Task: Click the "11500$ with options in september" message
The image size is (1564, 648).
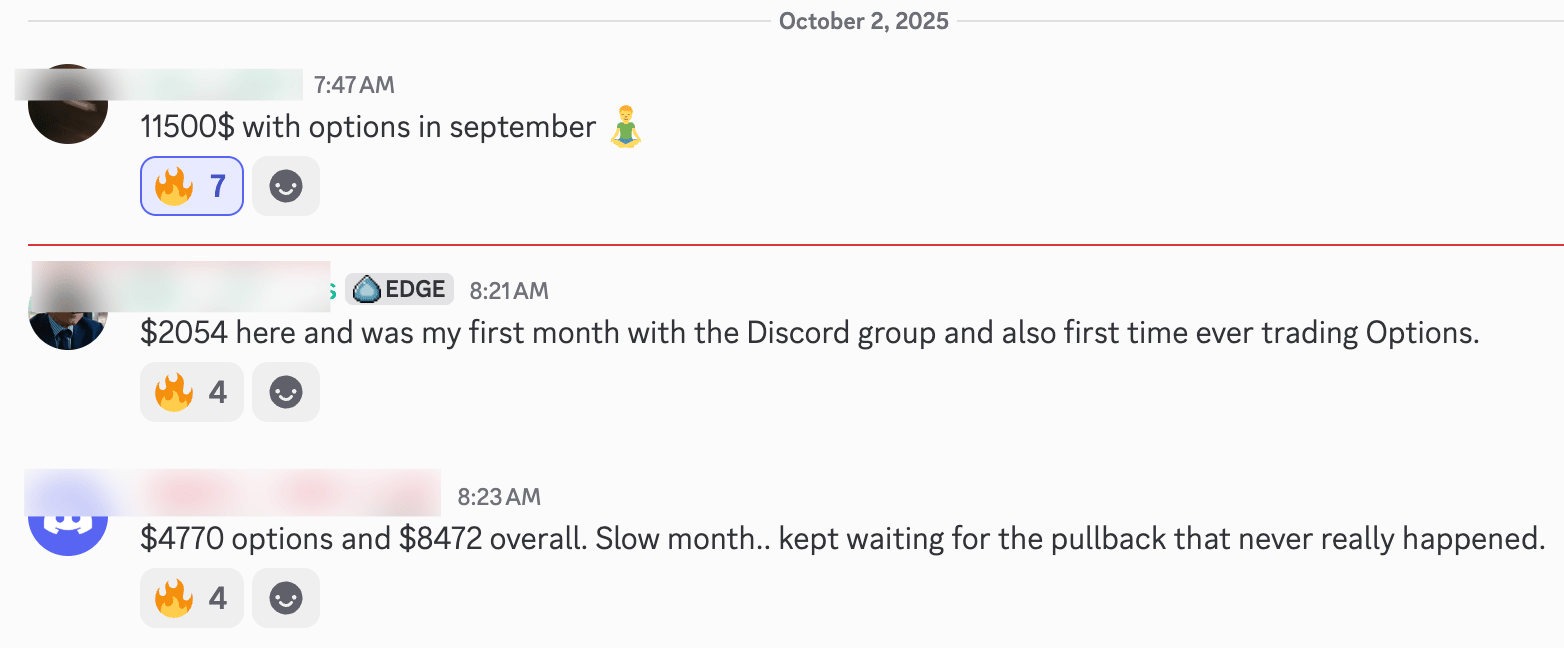Action: [x=368, y=128]
